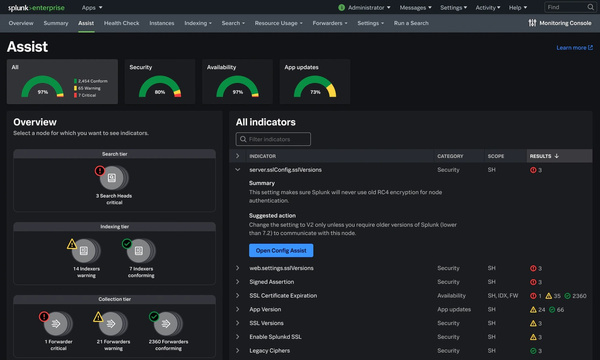Image resolution: width=600 pixels, height=360 pixels.
Task: Click the warning icon on SSL Versions row
Action: coord(533,323)
